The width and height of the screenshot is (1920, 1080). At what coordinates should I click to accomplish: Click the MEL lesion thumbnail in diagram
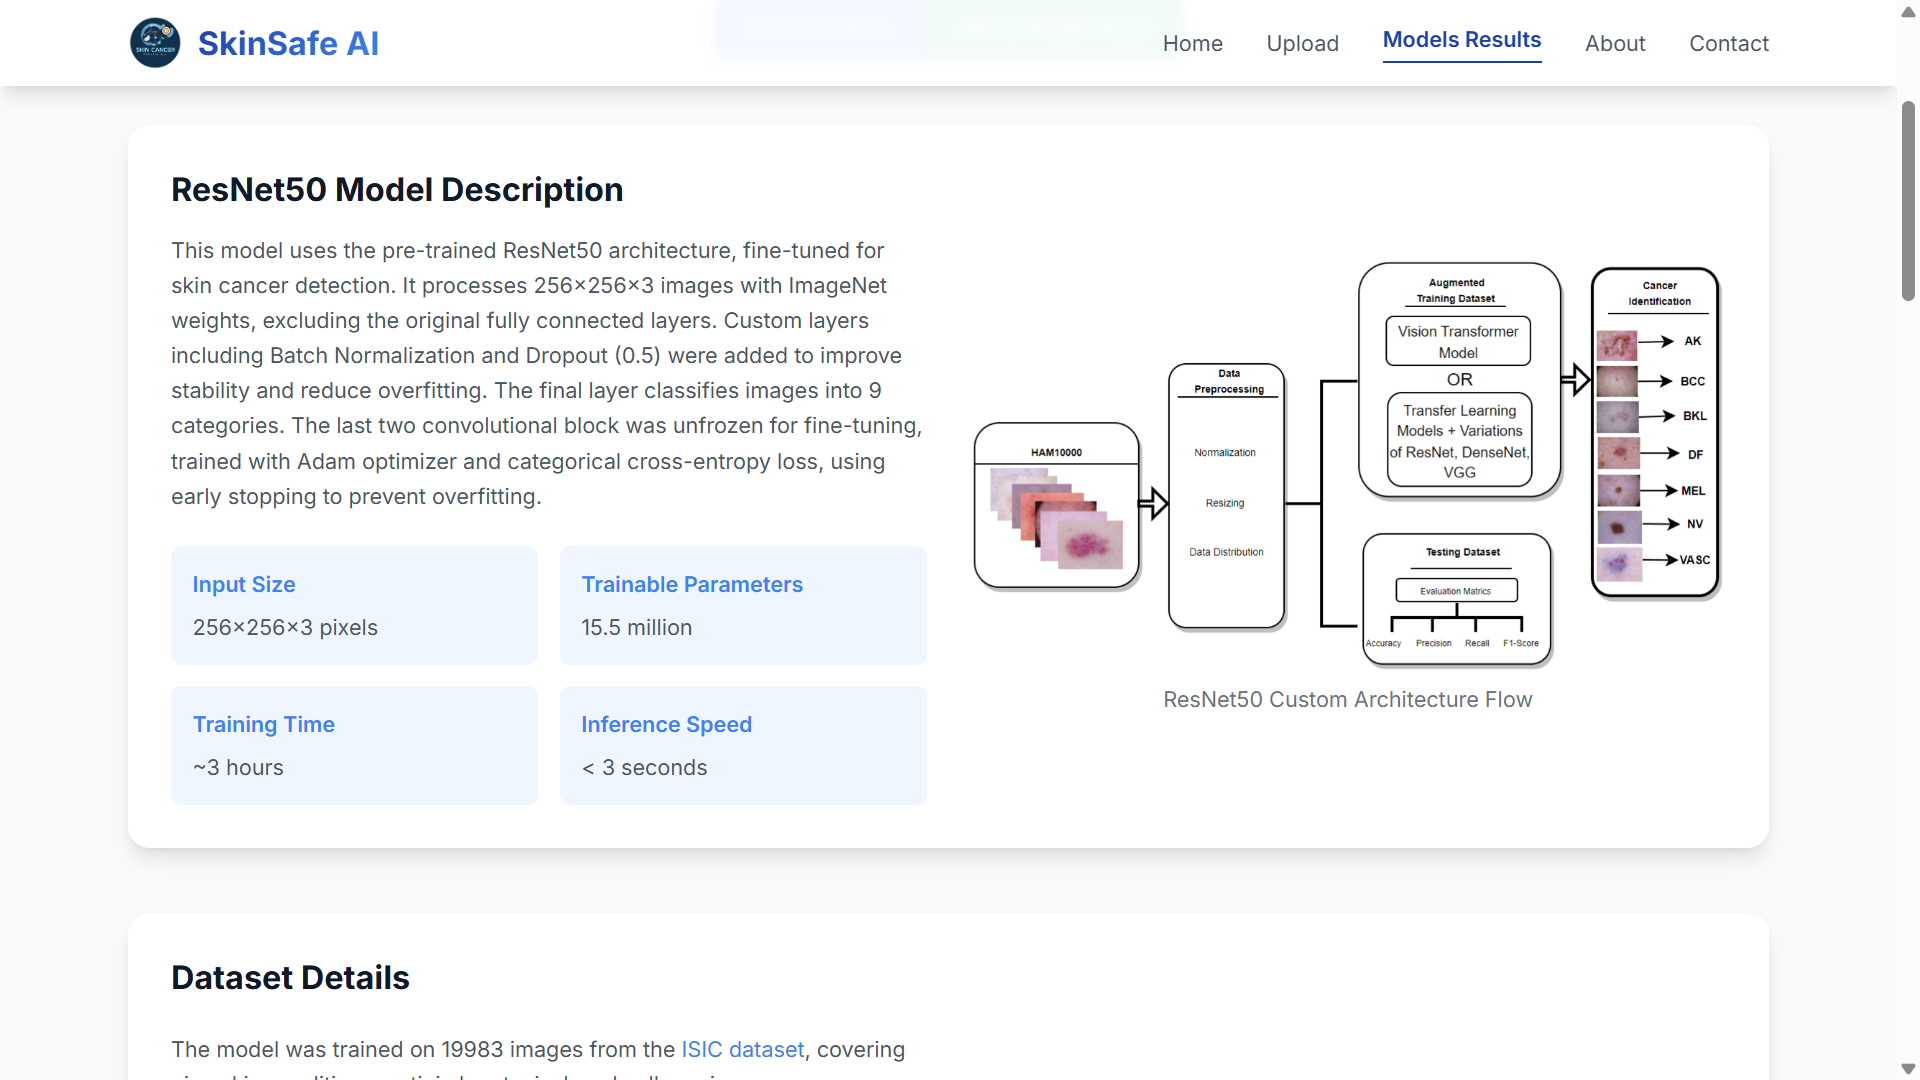tap(1617, 490)
